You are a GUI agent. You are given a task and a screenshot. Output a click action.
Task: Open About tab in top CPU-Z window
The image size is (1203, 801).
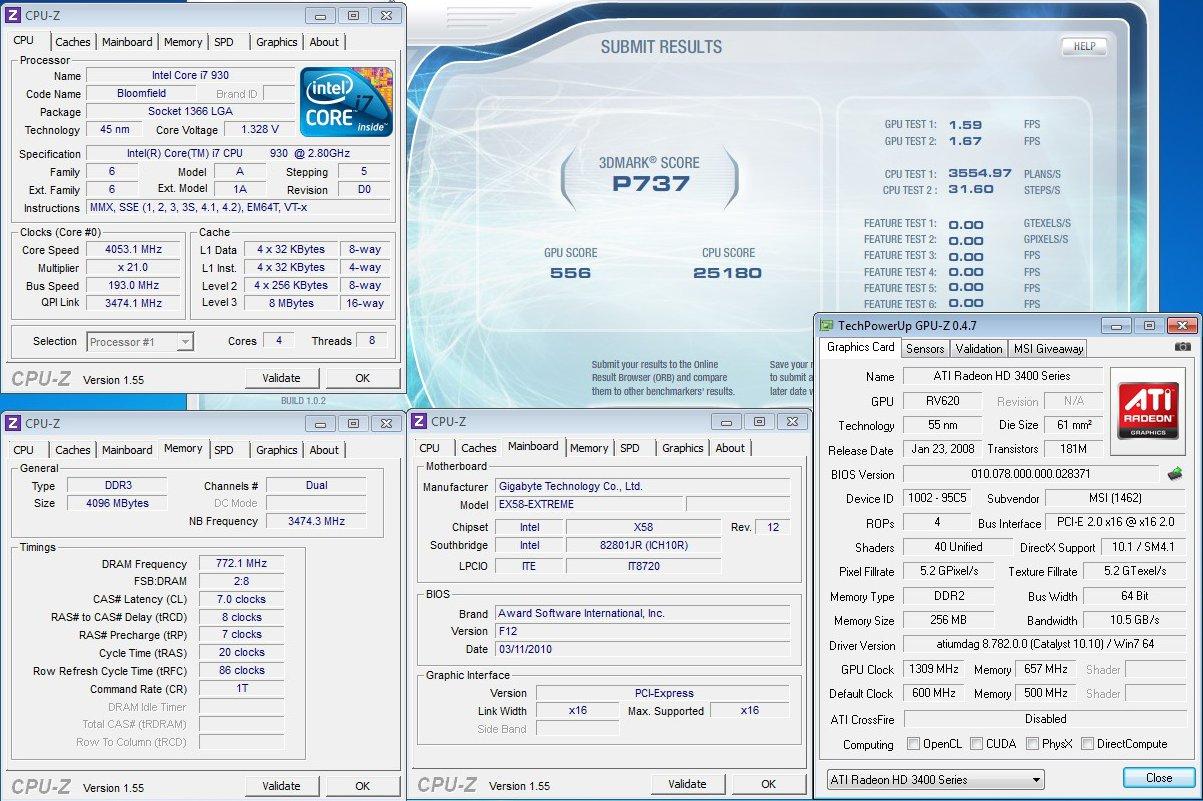(x=324, y=42)
